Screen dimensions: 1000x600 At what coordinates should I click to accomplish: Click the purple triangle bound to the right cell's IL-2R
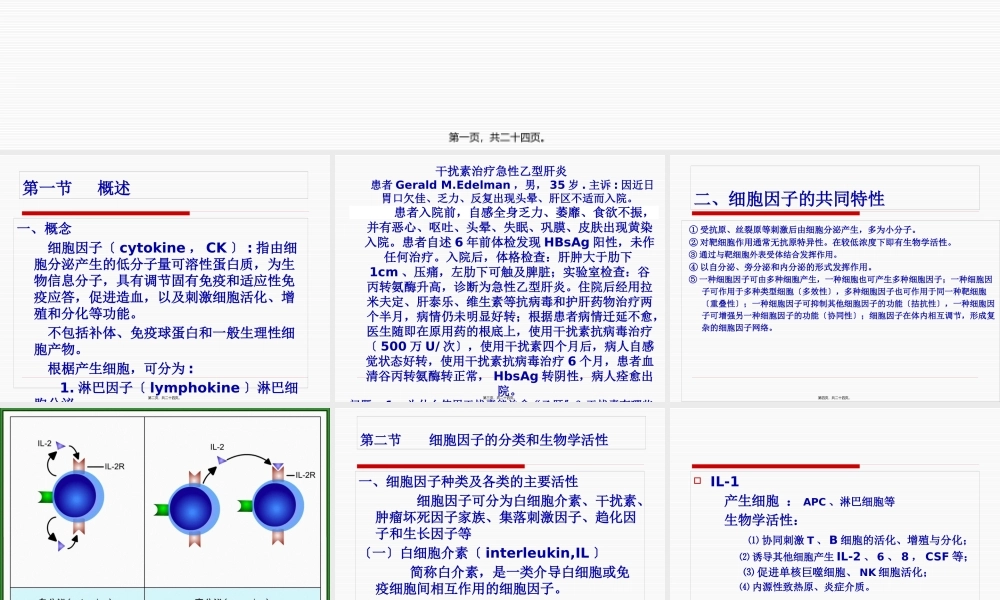tap(278, 463)
